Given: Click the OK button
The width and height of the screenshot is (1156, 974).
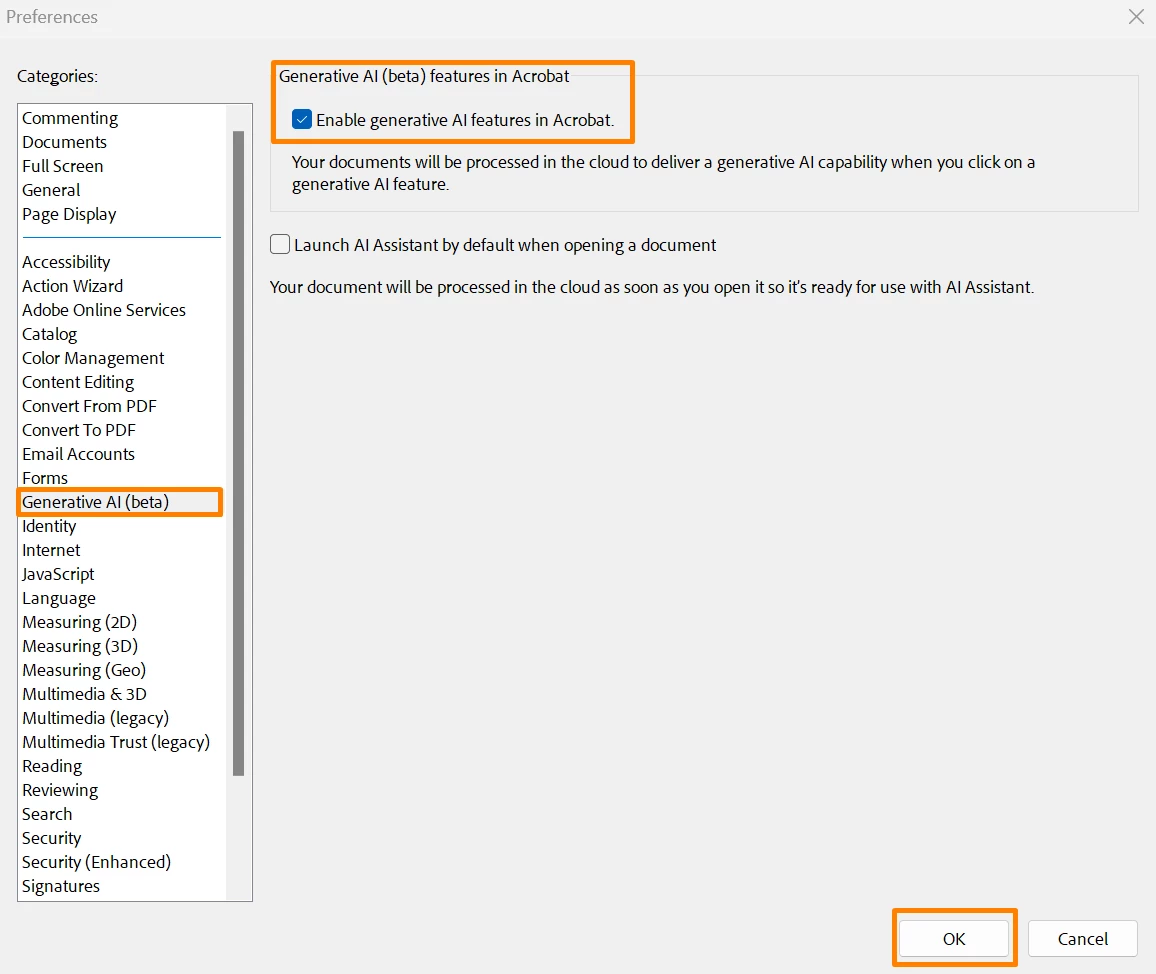Looking at the screenshot, I should click(x=953, y=939).
